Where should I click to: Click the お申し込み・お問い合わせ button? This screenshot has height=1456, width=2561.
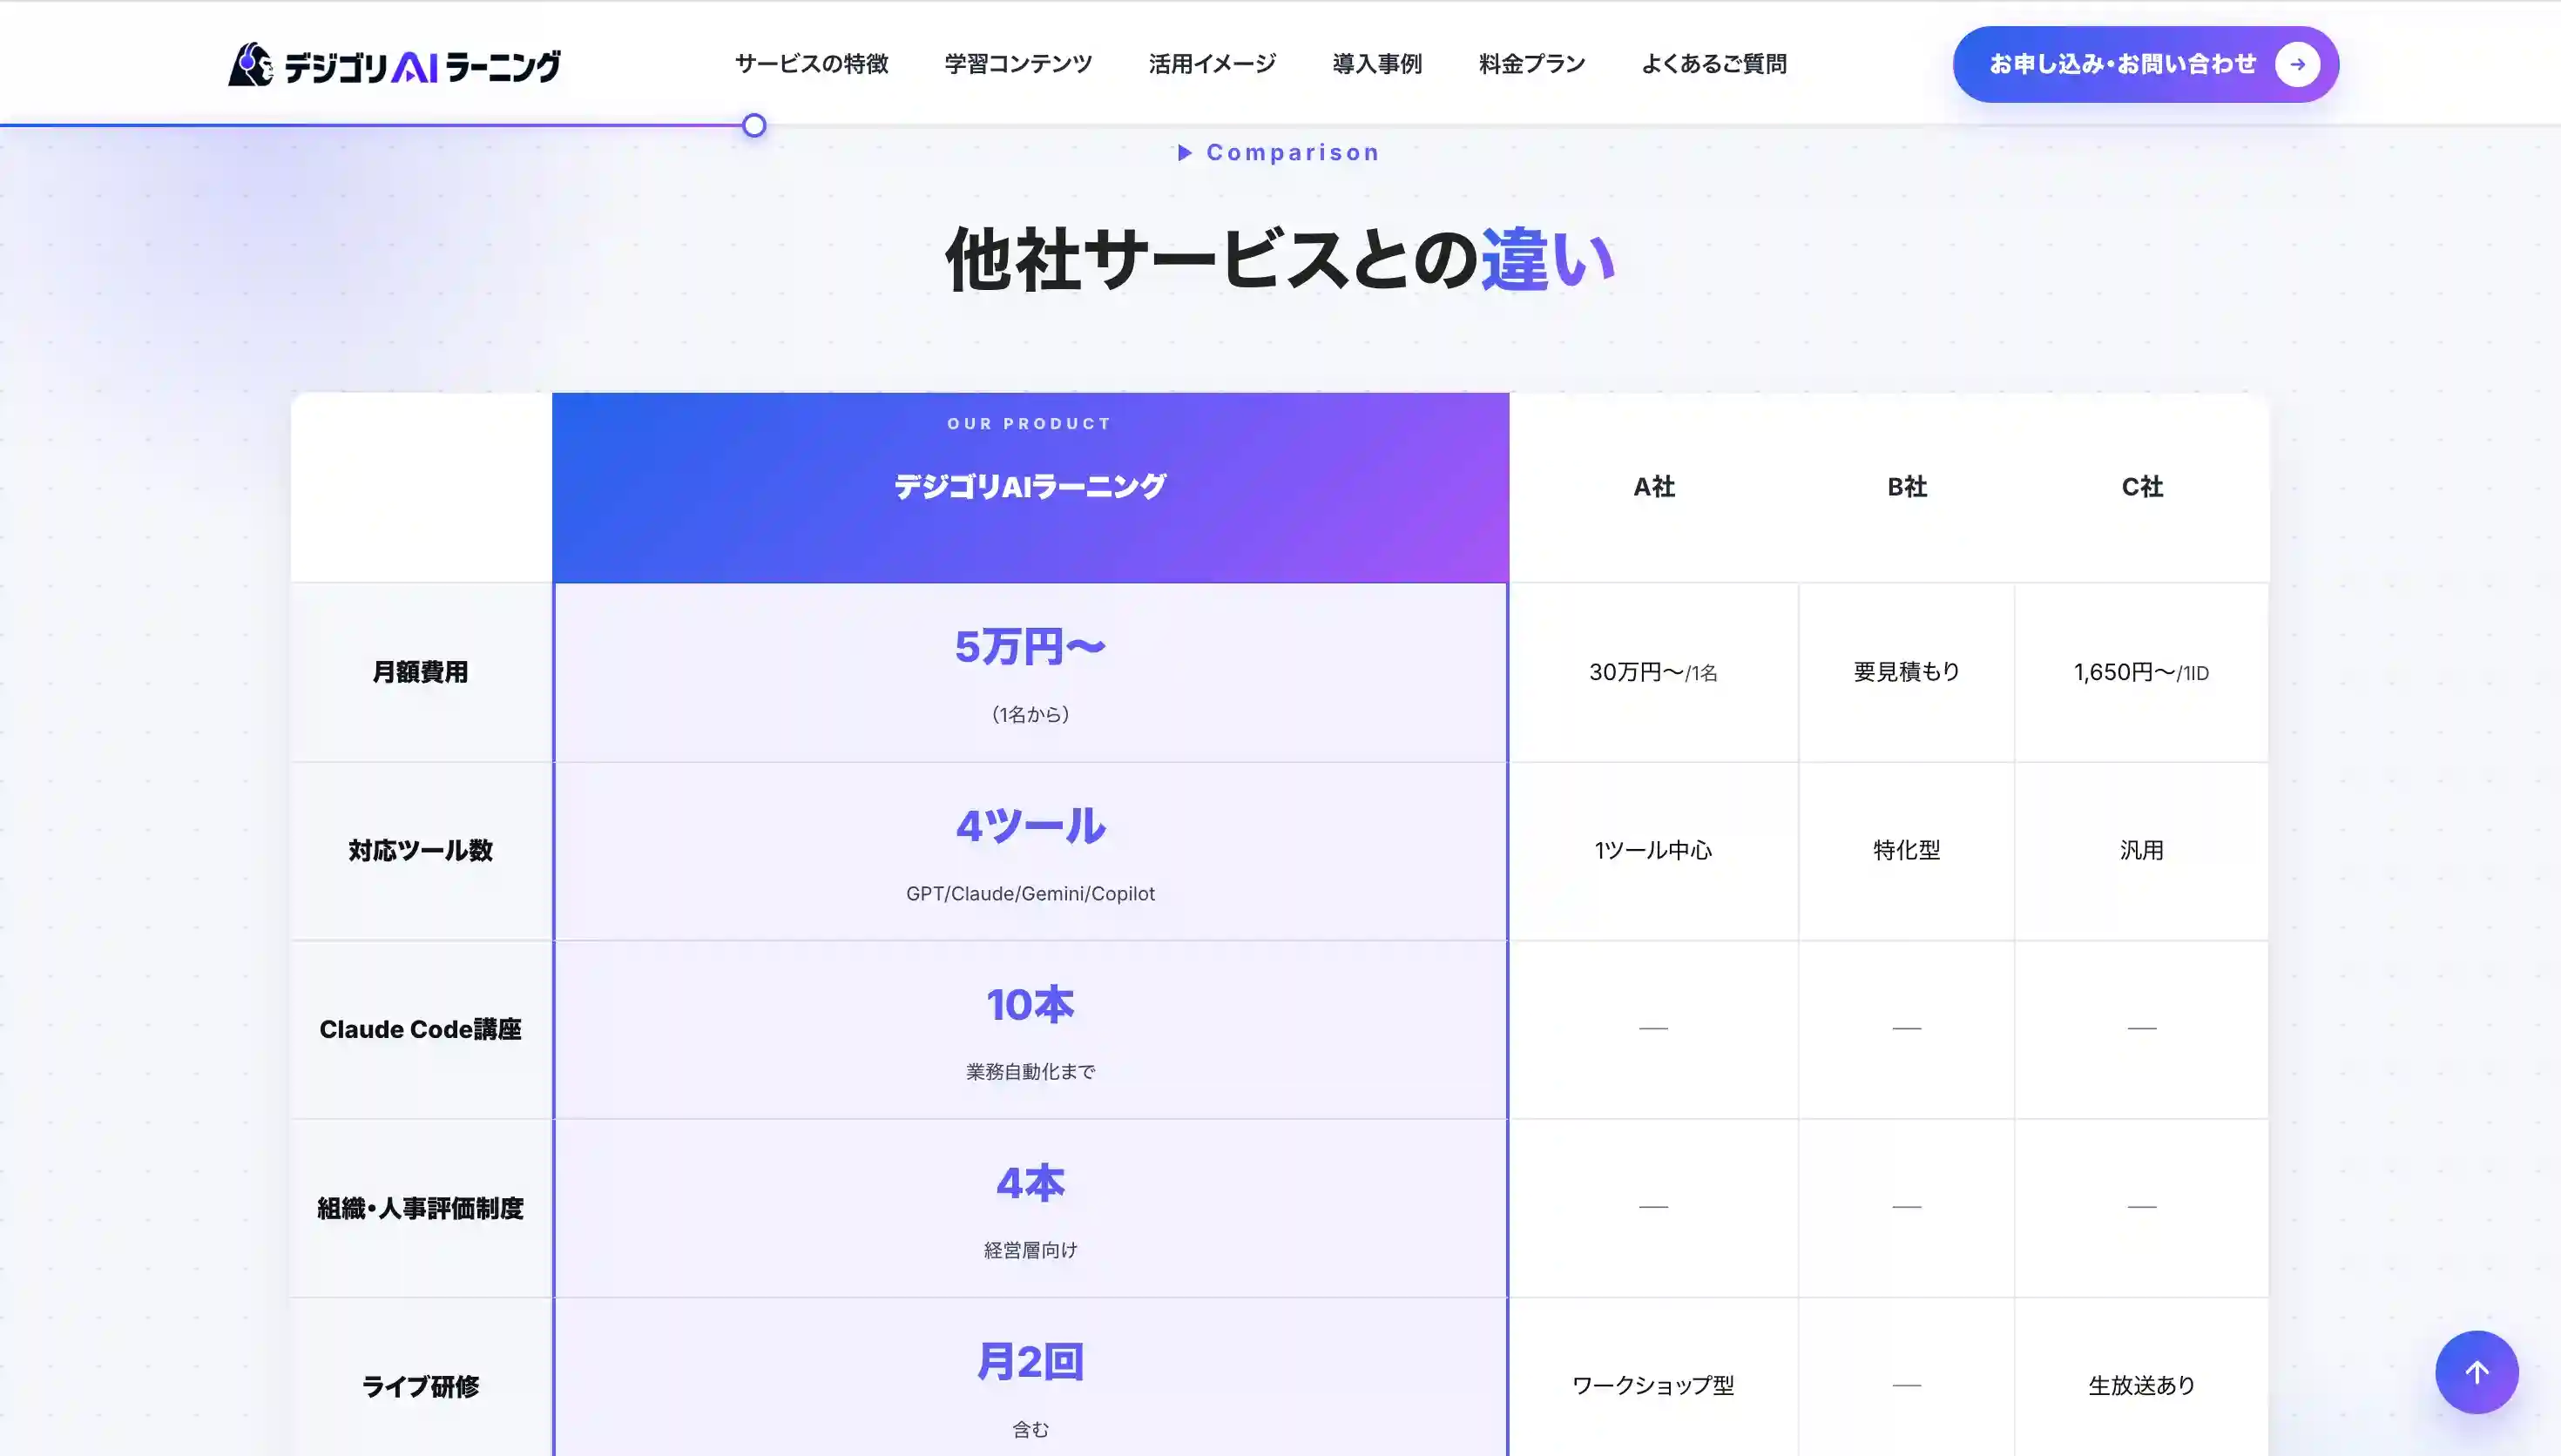2145,65
